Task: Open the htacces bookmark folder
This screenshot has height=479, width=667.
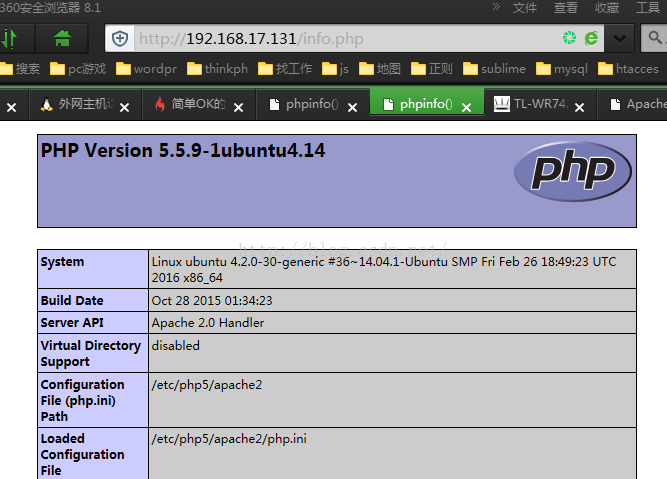Action: [628, 68]
